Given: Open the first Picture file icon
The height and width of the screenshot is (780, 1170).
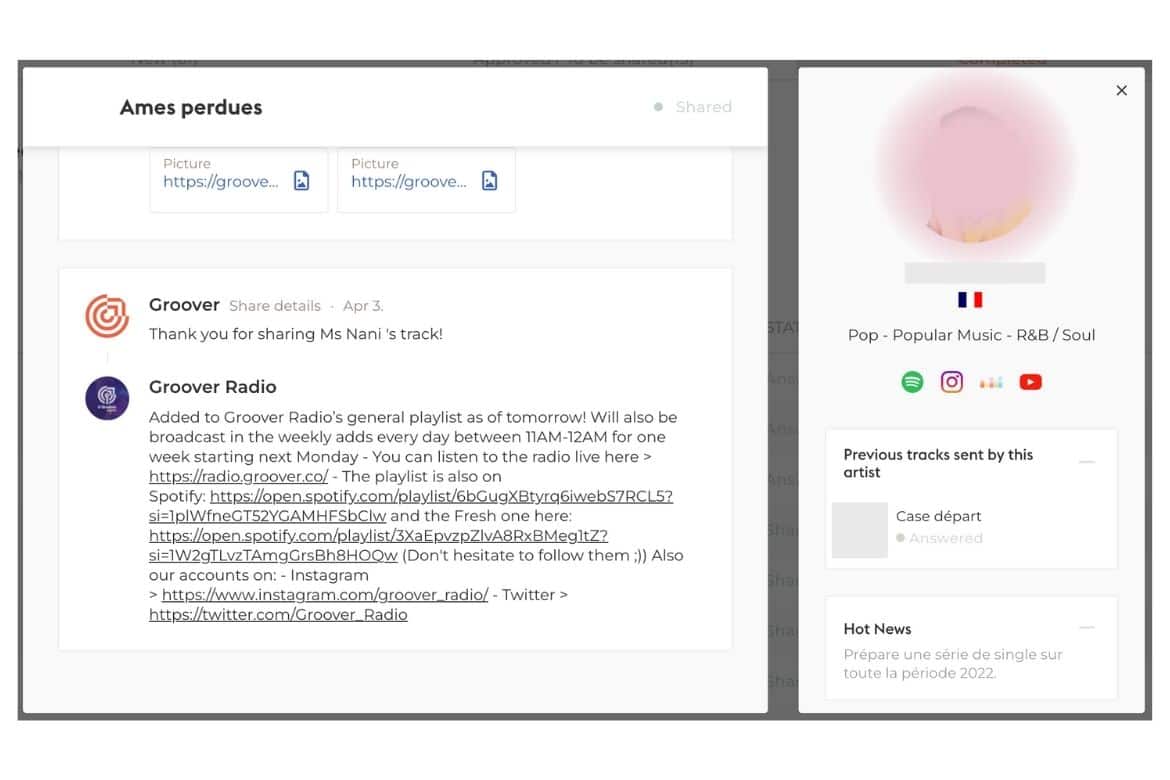Looking at the screenshot, I should point(301,181).
